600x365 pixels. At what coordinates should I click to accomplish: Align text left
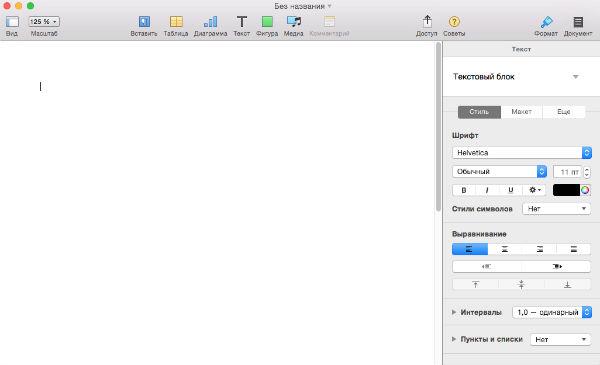[470, 249]
